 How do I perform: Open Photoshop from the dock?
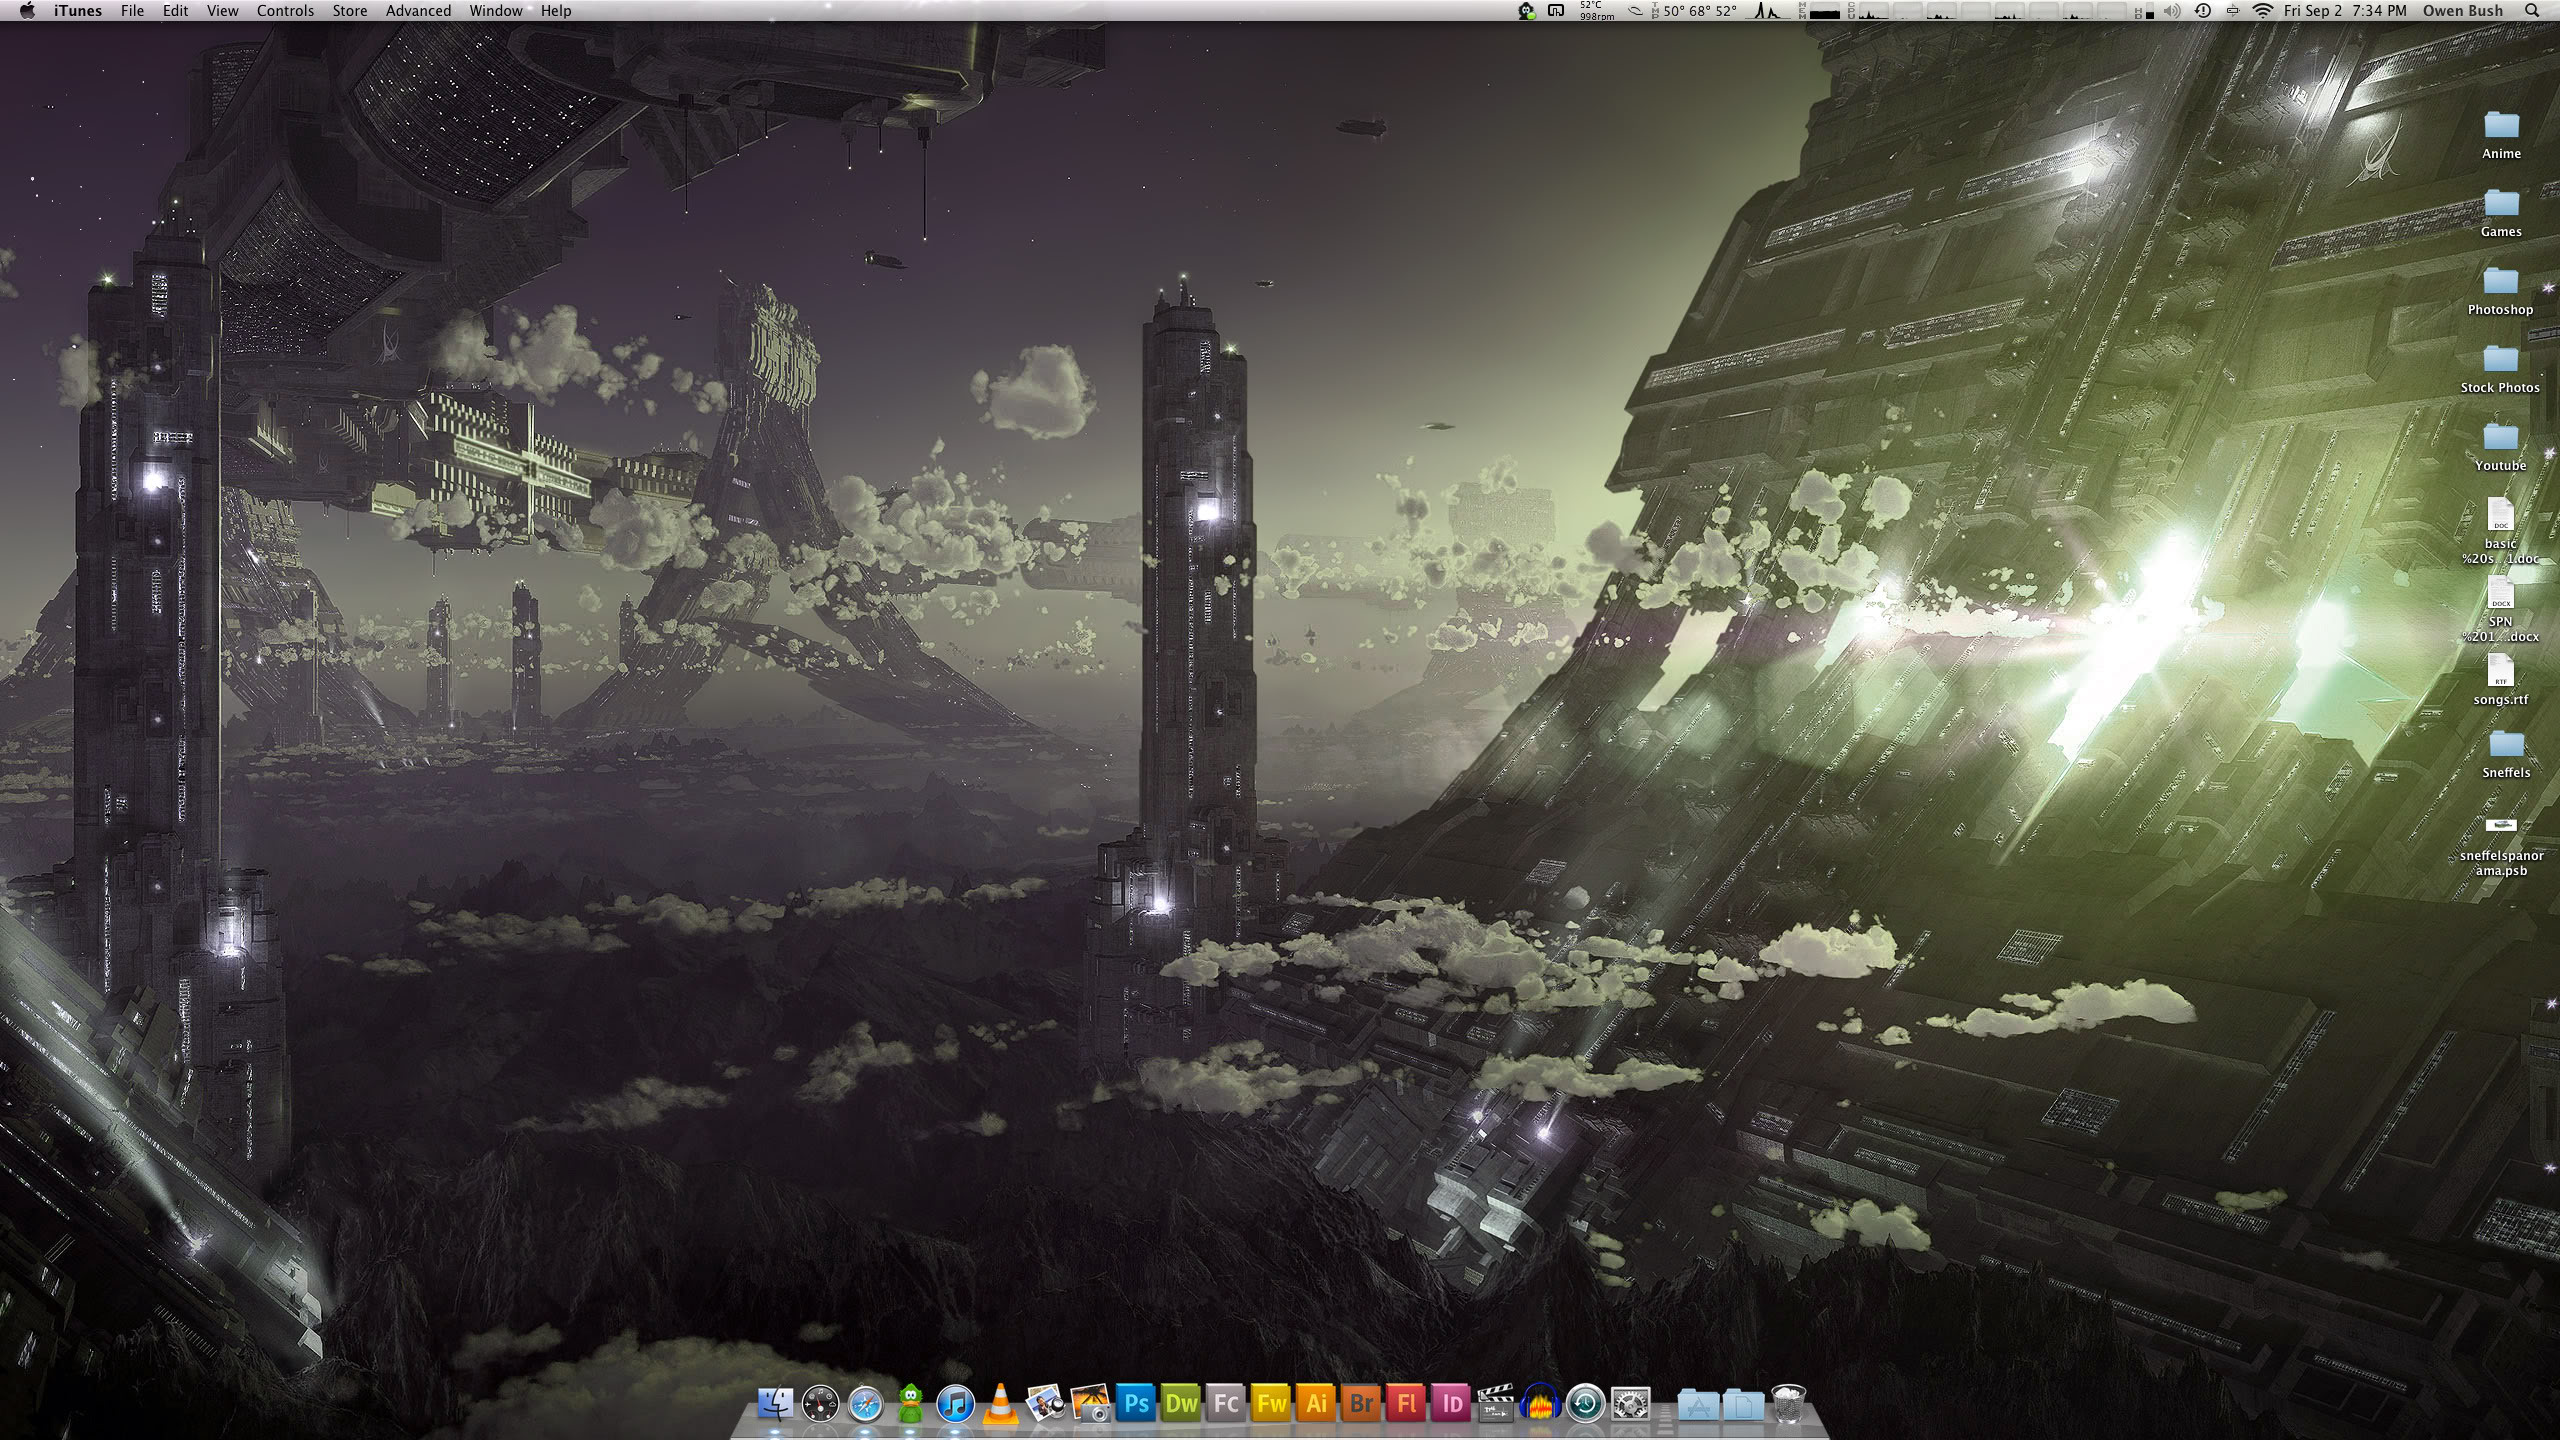[x=1136, y=1404]
